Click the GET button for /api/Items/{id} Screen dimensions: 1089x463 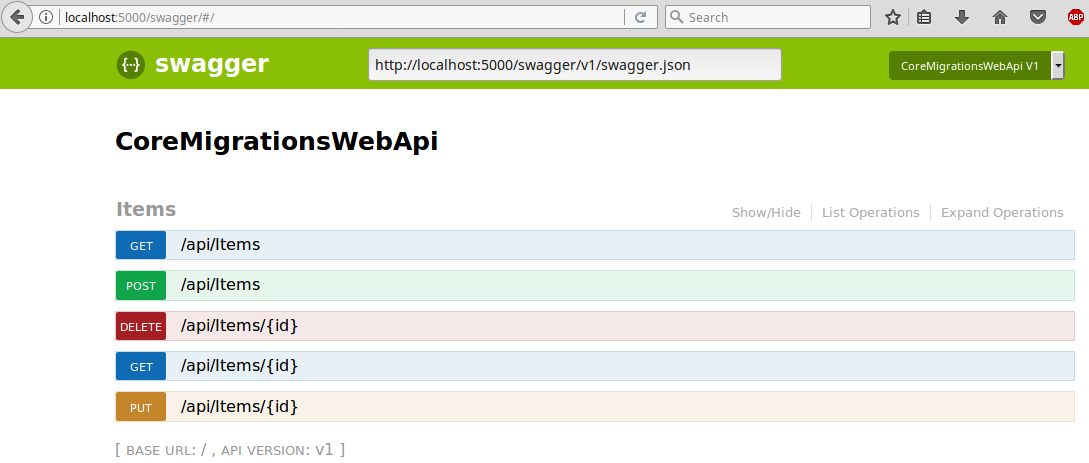141,367
